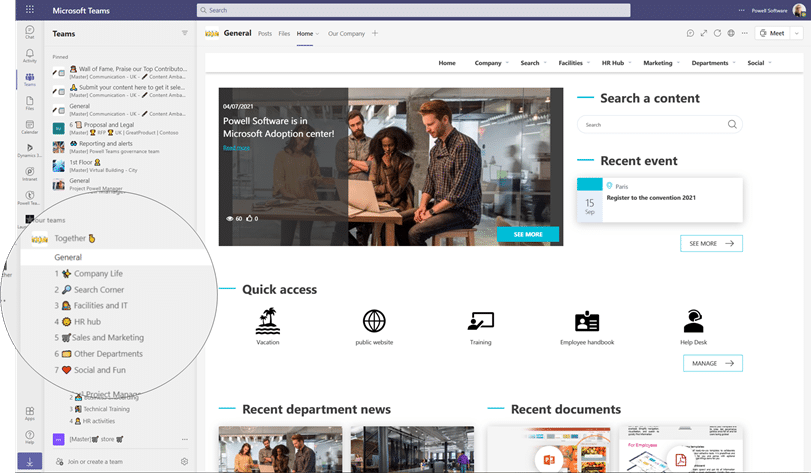Reload the Home tab
Viewport: 811px width, 473px height.
point(717,33)
